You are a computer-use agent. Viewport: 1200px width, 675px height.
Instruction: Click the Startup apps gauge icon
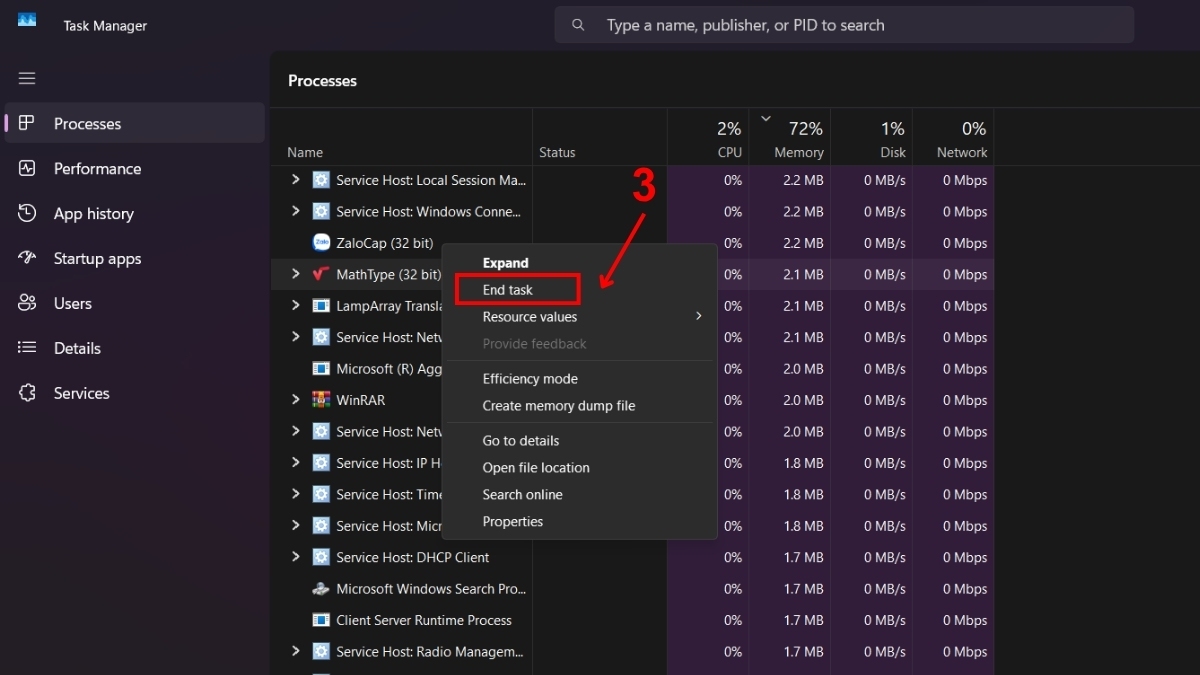click(27, 258)
